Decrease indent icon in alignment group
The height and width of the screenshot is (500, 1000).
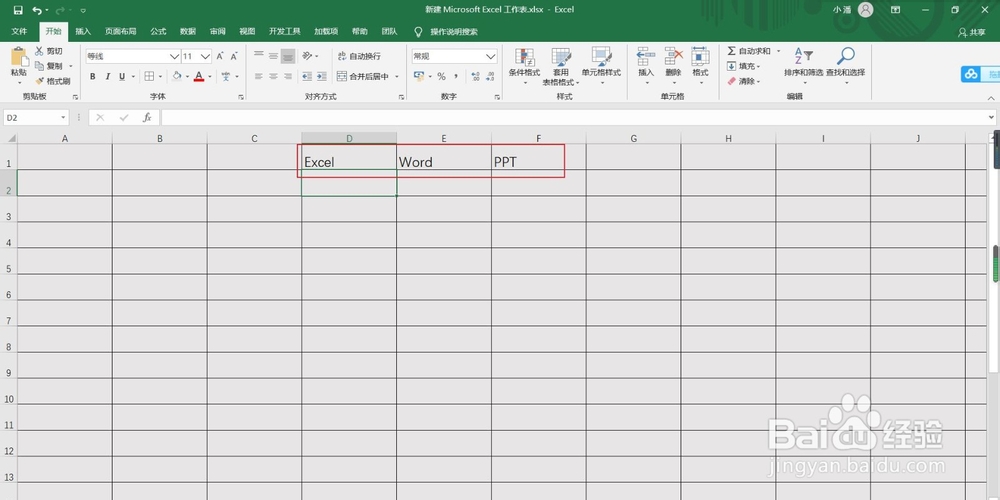pyautogui.click(x=307, y=77)
